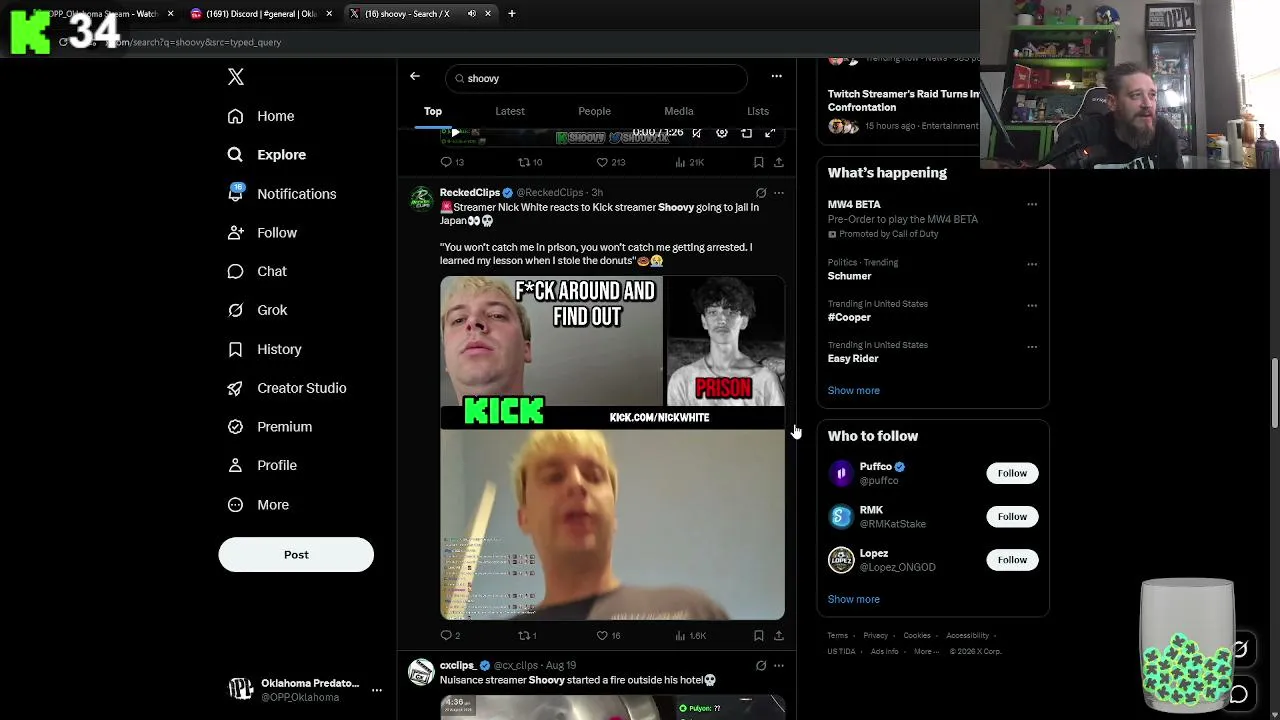The height and width of the screenshot is (720, 1280).
Task: Follow the RMK account
Action: (1012, 516)
